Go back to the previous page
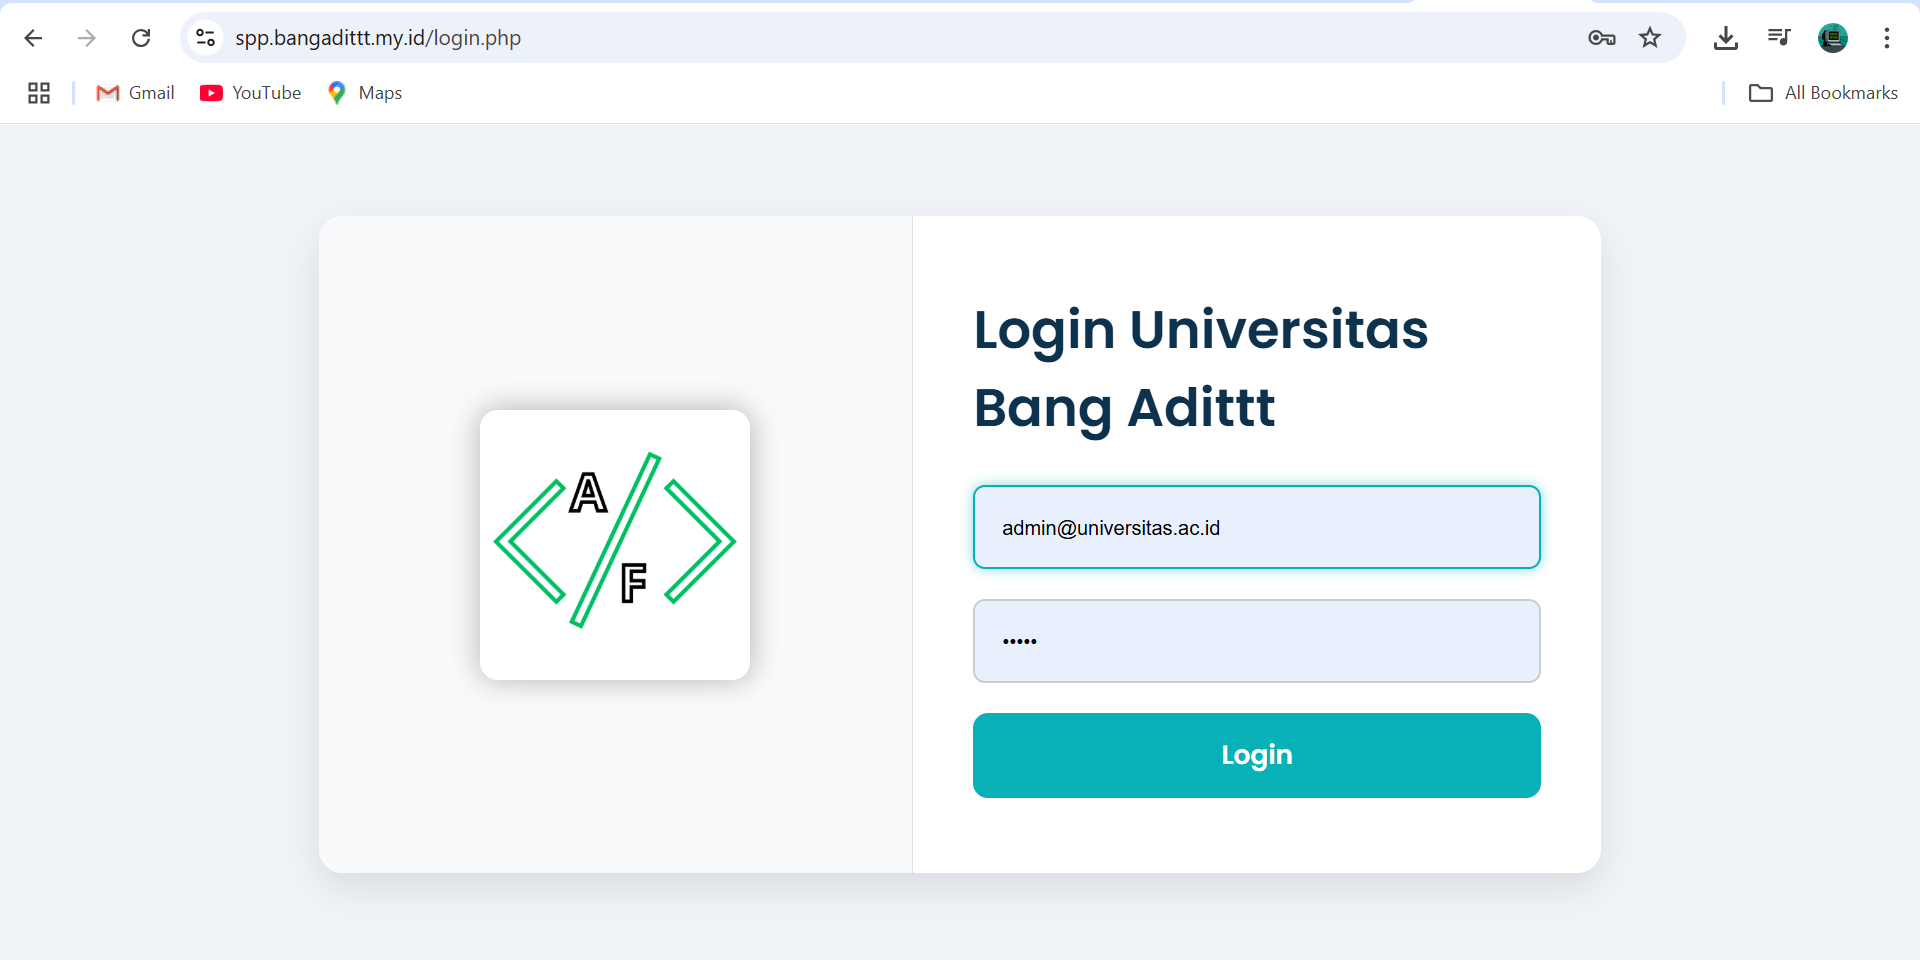This screenshot has height=960, width=1920. point(33,38)
